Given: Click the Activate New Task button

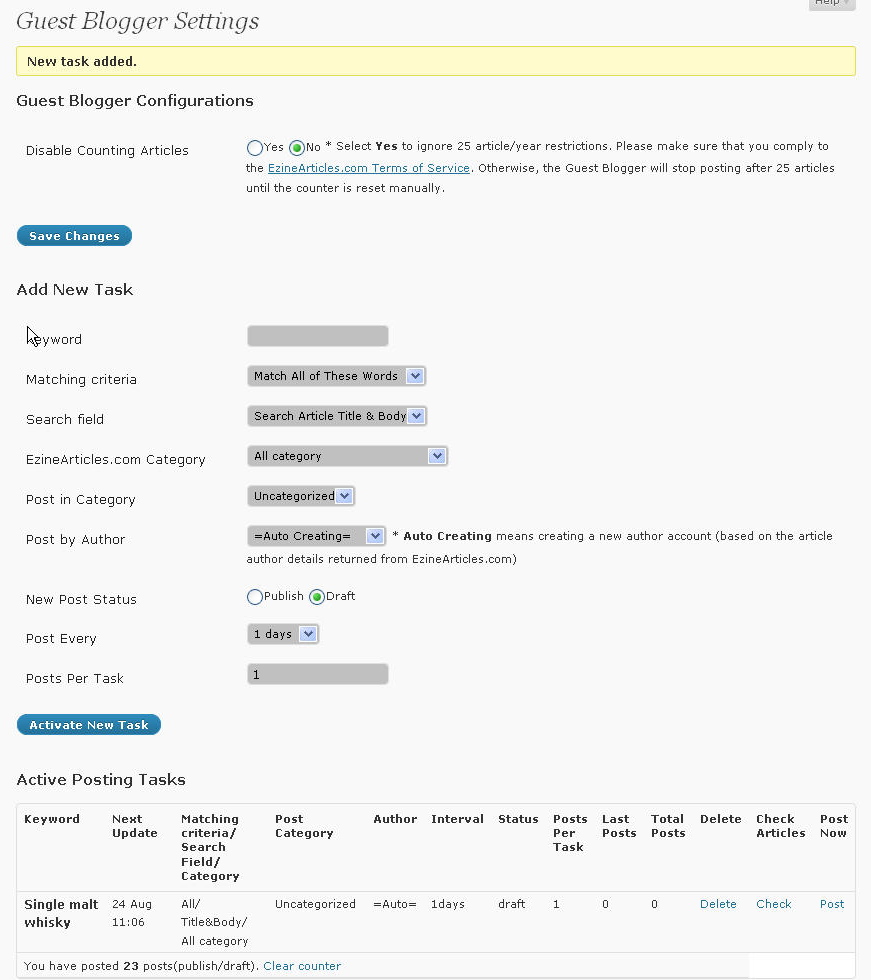Looking at the screenshot, I should click(89, 724).
